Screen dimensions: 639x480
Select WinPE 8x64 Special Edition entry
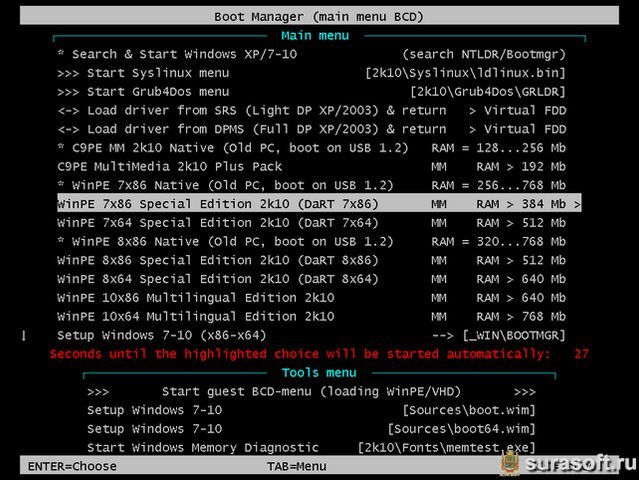[312, 279]
